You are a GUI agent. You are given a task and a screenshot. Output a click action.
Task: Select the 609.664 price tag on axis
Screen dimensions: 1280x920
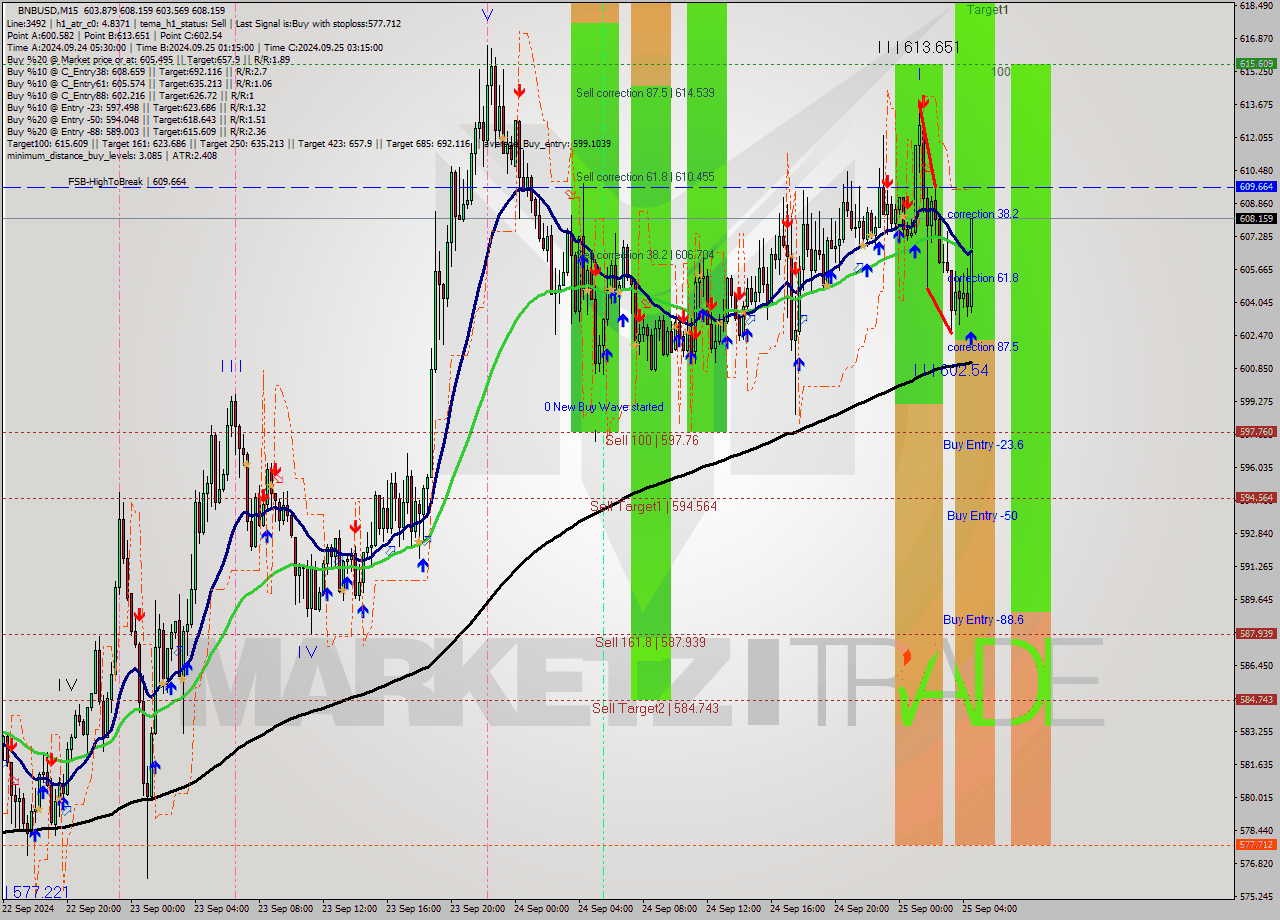coord(1256,186)
